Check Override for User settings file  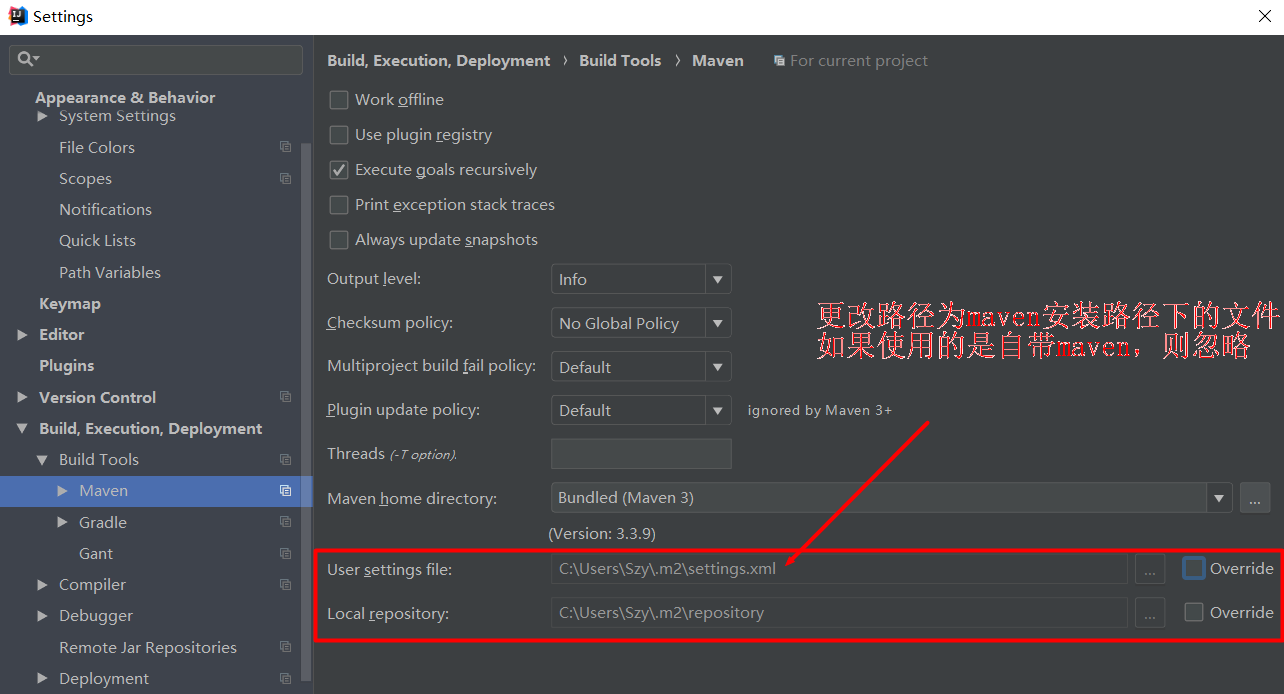(x=1194, y=568)
